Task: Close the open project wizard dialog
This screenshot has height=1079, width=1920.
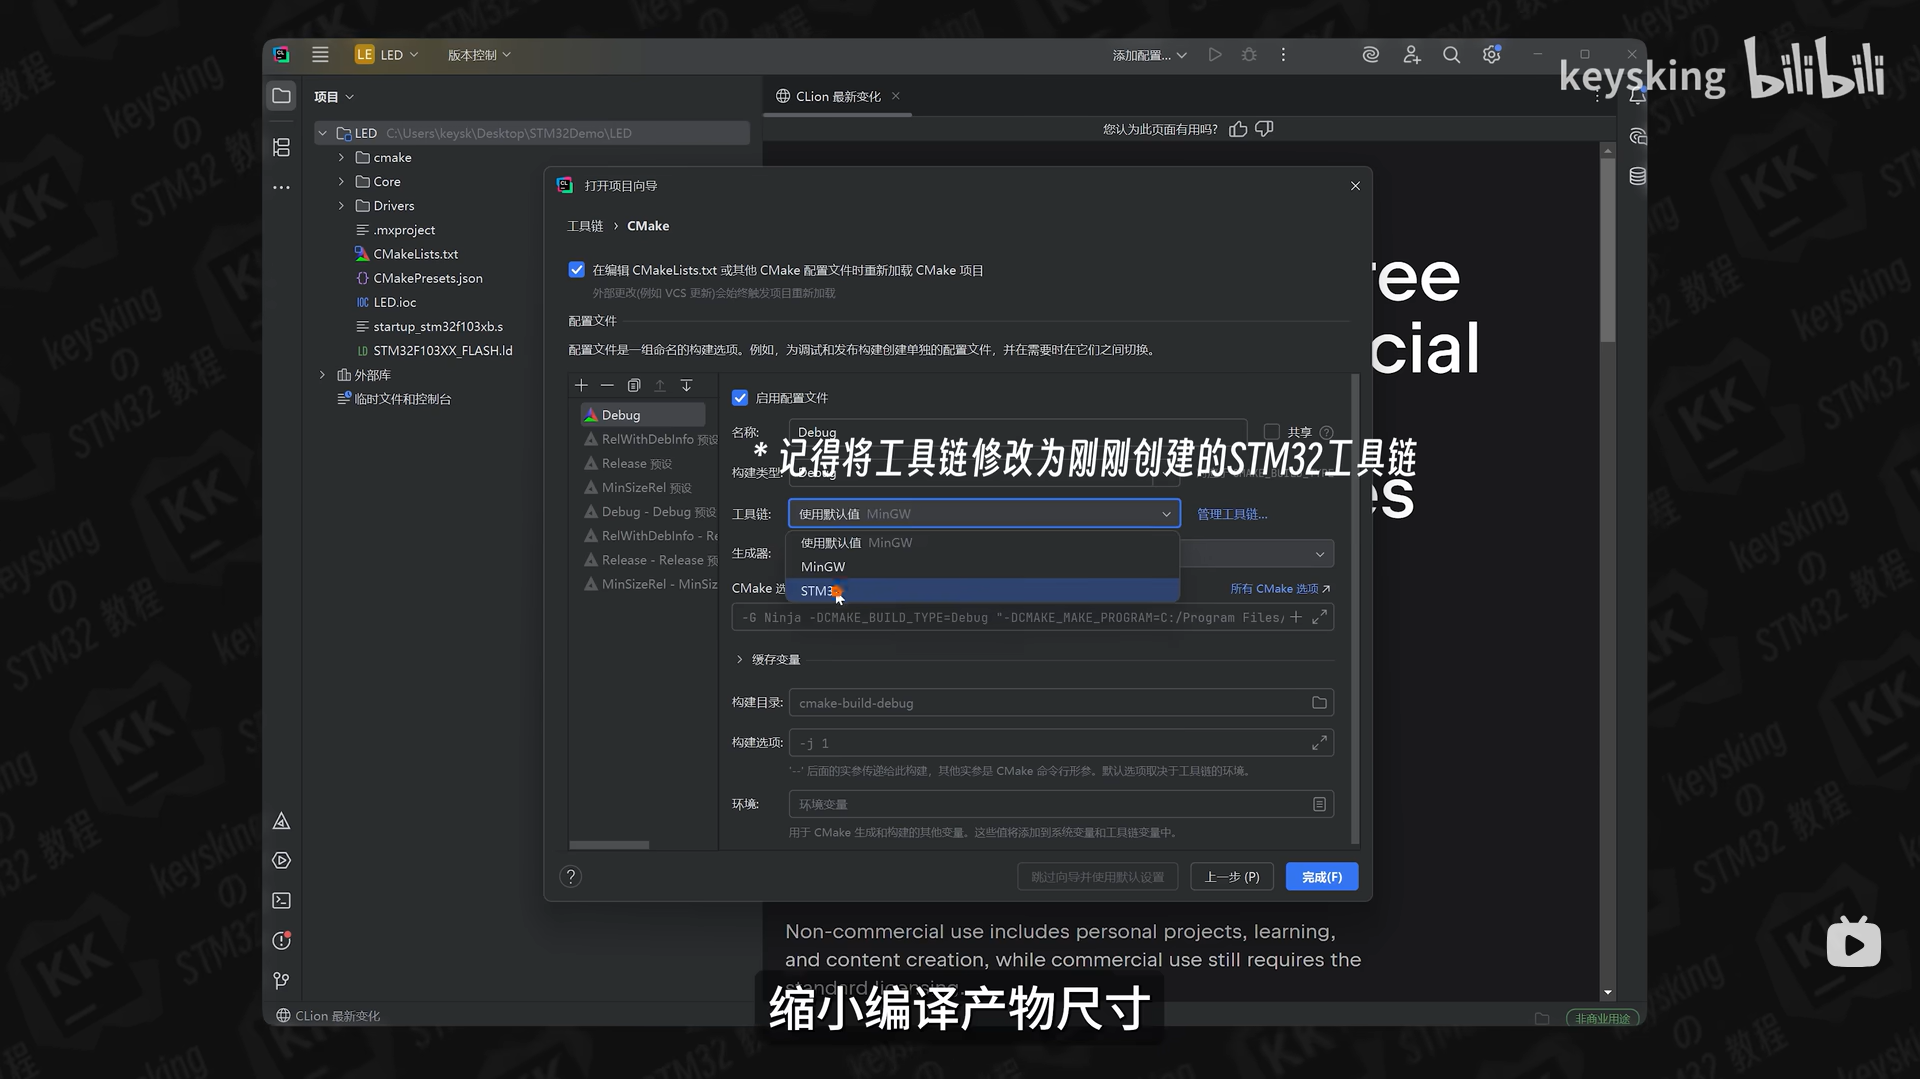Action: point(1355,186)
